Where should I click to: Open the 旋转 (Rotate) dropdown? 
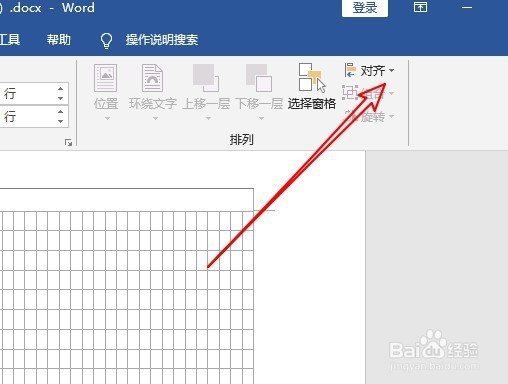click(369, 116)
